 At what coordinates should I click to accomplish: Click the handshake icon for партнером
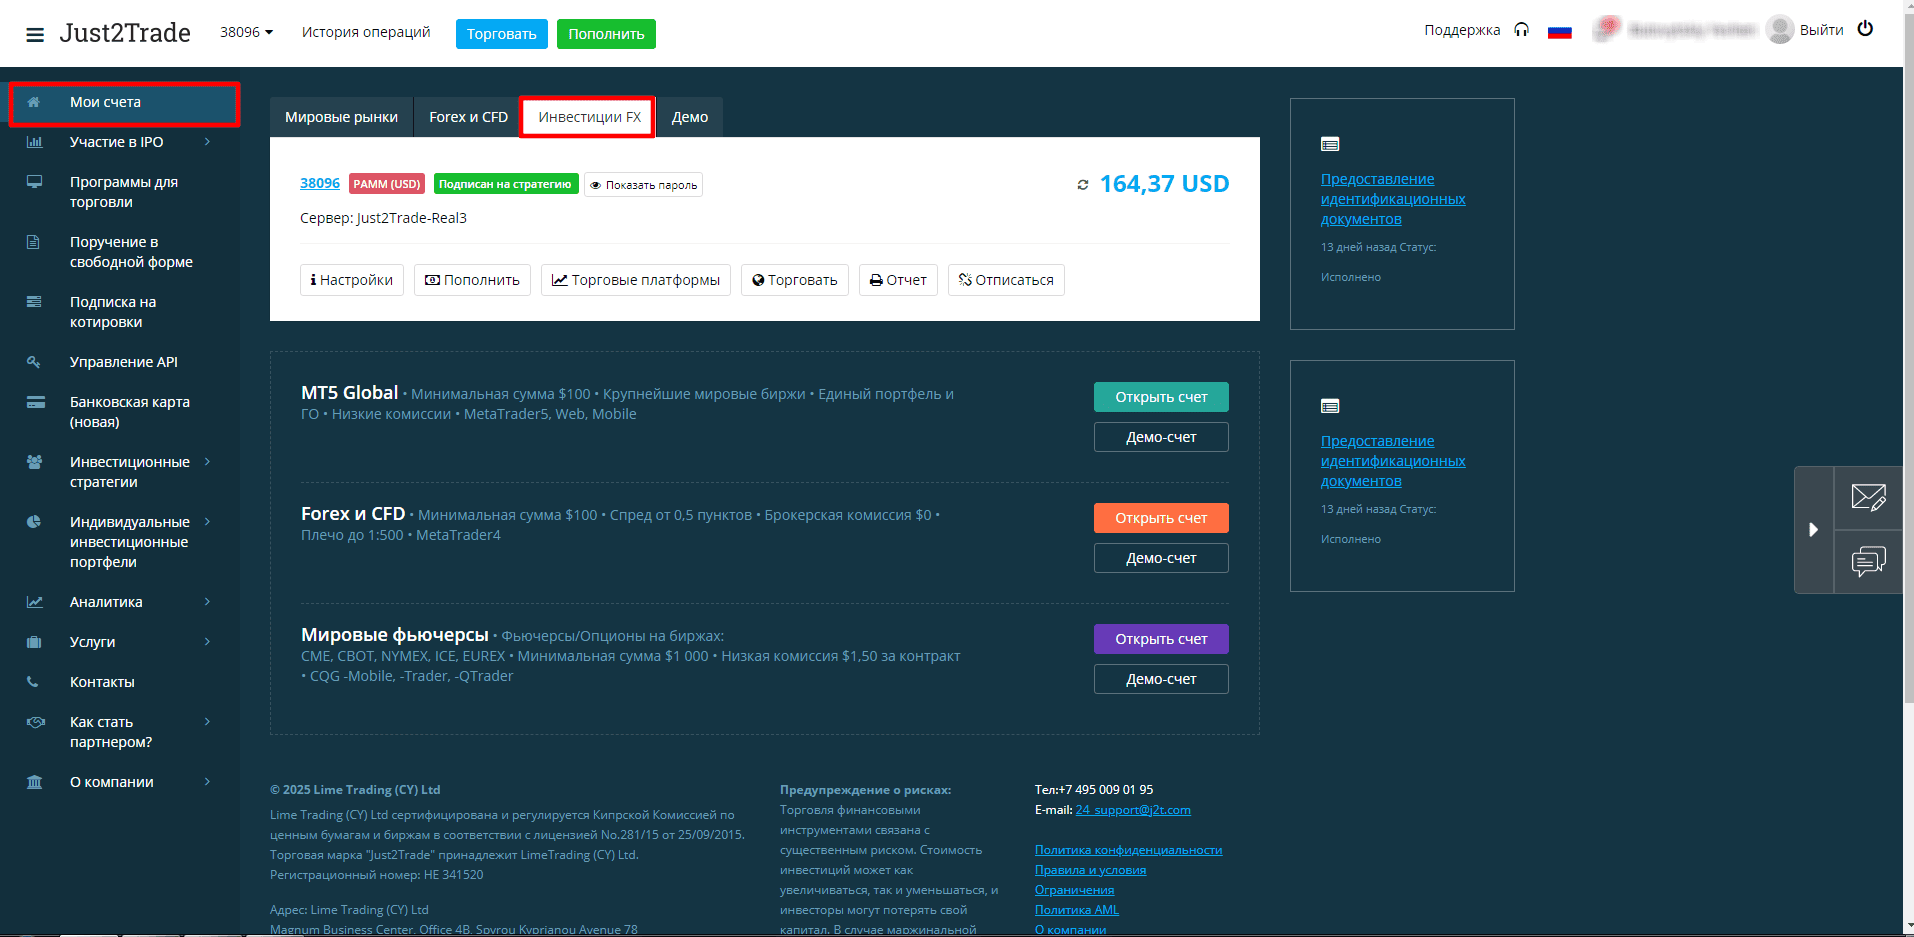(x=36, y=722)
